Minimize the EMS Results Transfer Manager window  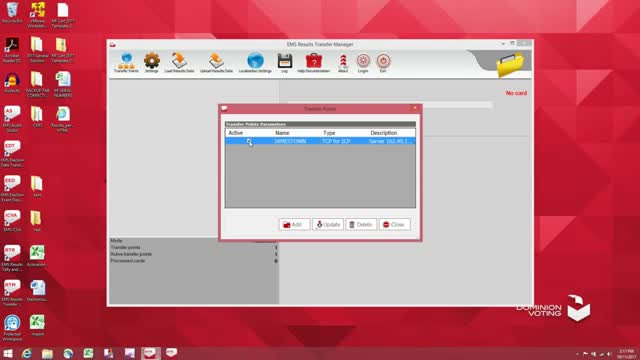tap(503, 43)
